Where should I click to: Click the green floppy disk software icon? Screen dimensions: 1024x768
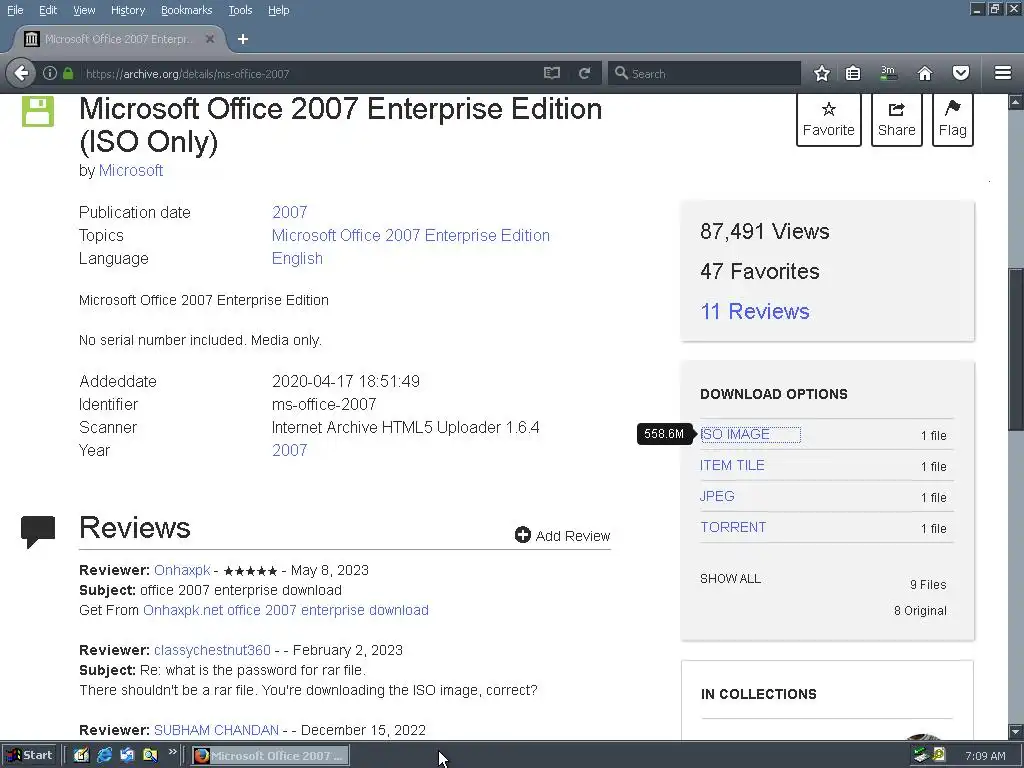coord(38,111)
